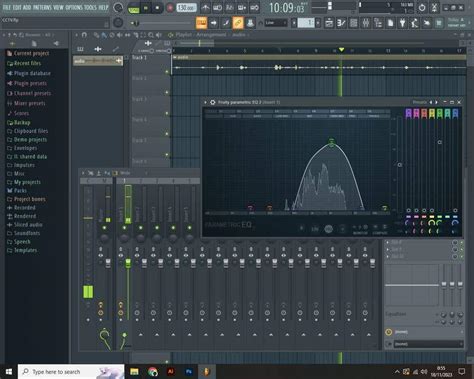Select Soundfonts in the browser

(23, 233)
